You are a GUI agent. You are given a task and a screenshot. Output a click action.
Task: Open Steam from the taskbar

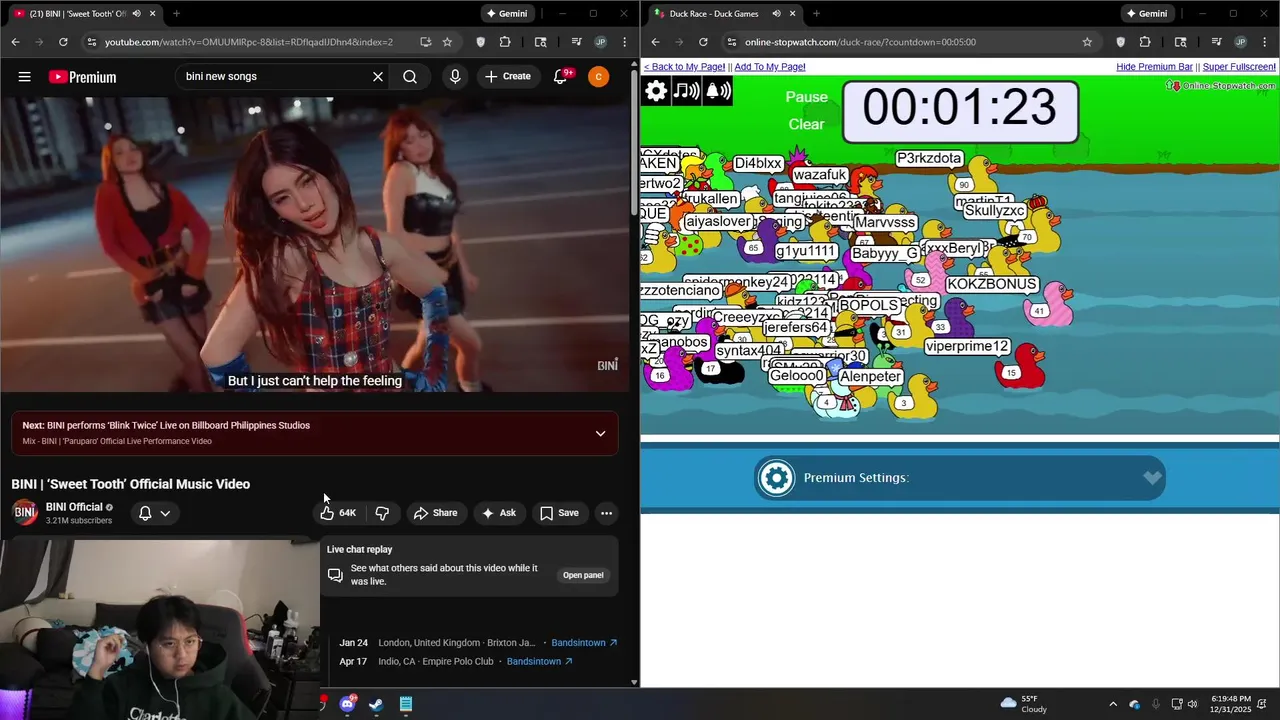pos(376,704)
